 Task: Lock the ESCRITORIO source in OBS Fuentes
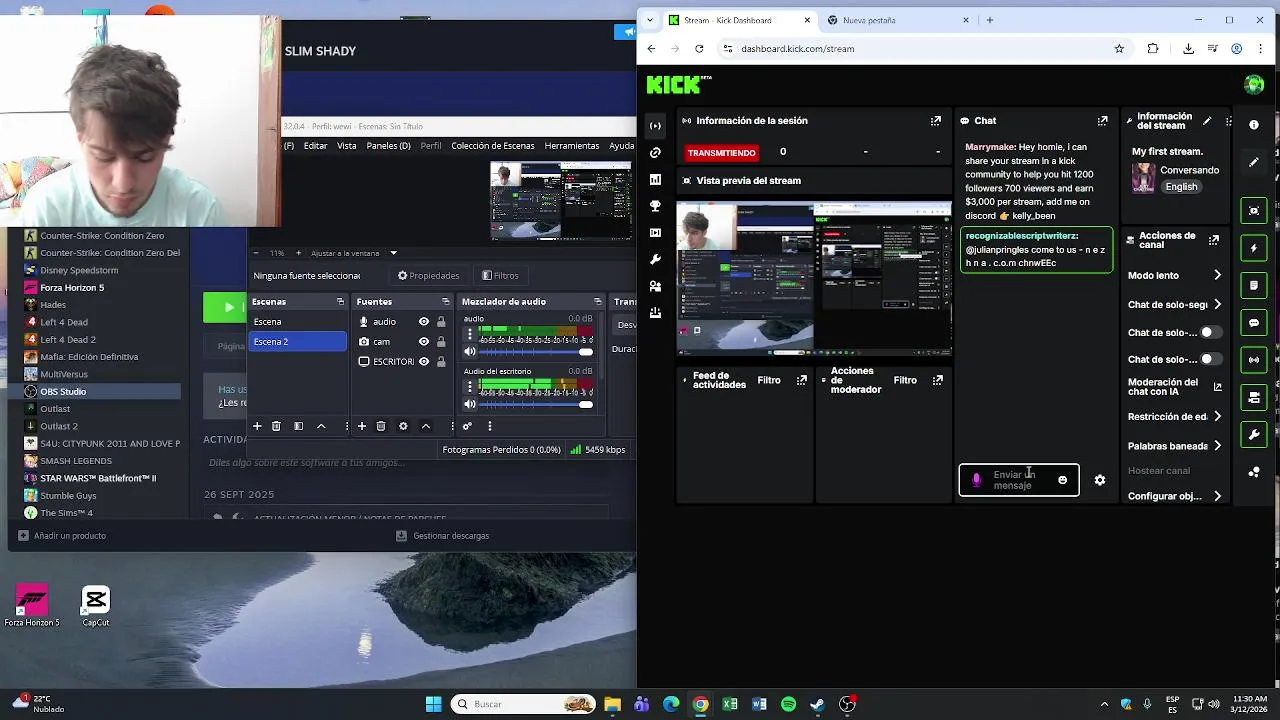pos(441,361)
